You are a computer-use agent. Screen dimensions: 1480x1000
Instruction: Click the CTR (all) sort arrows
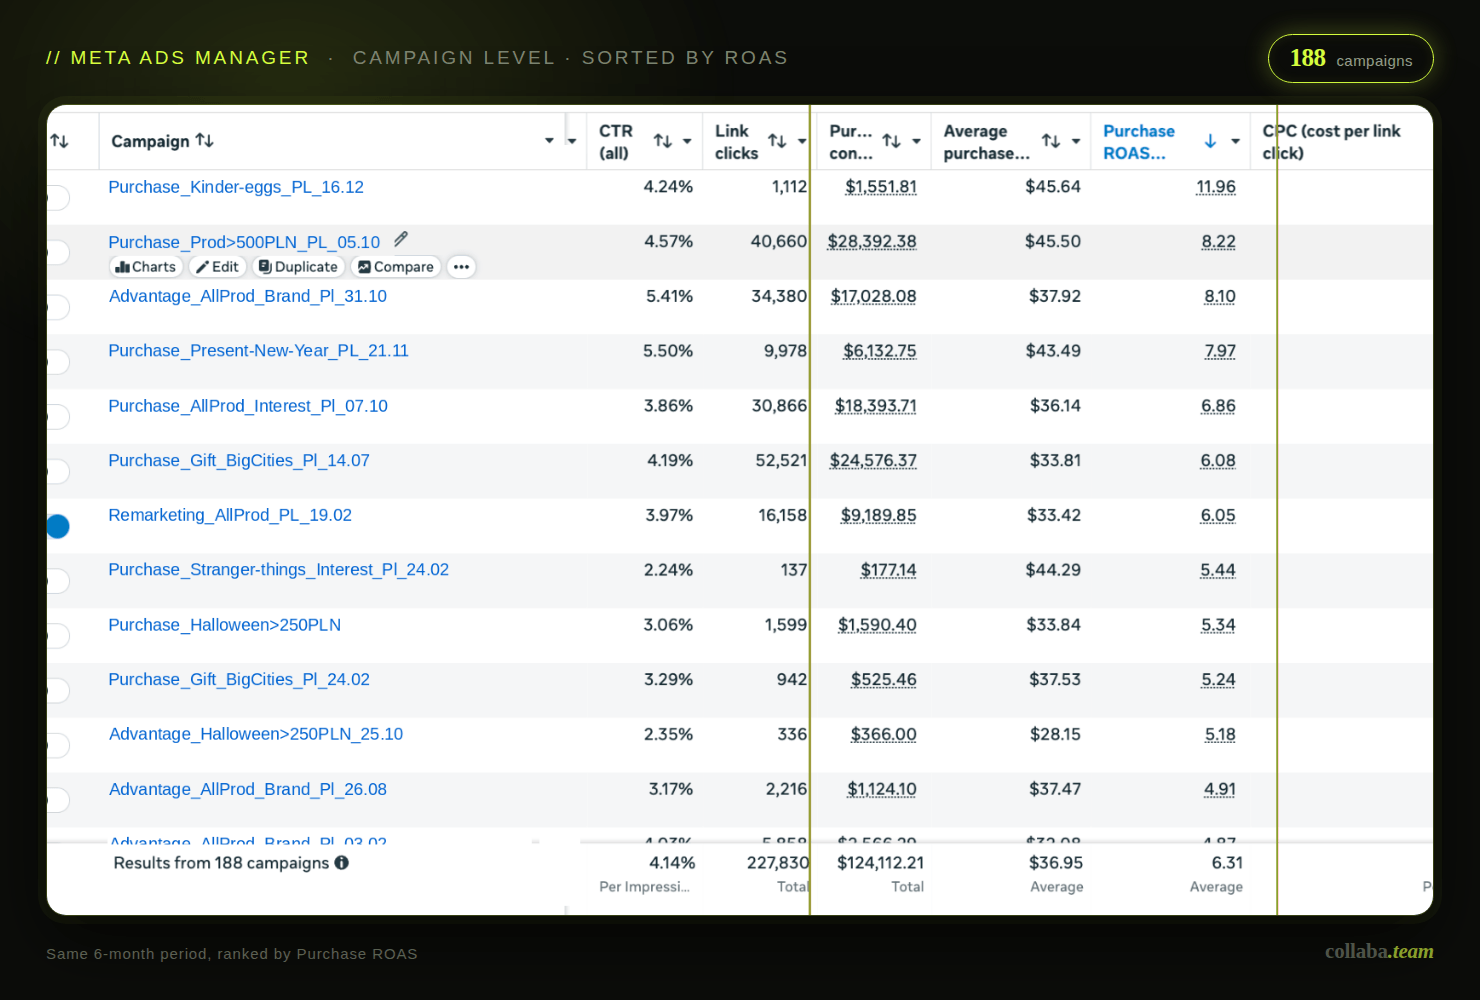[x=662, y=141]
